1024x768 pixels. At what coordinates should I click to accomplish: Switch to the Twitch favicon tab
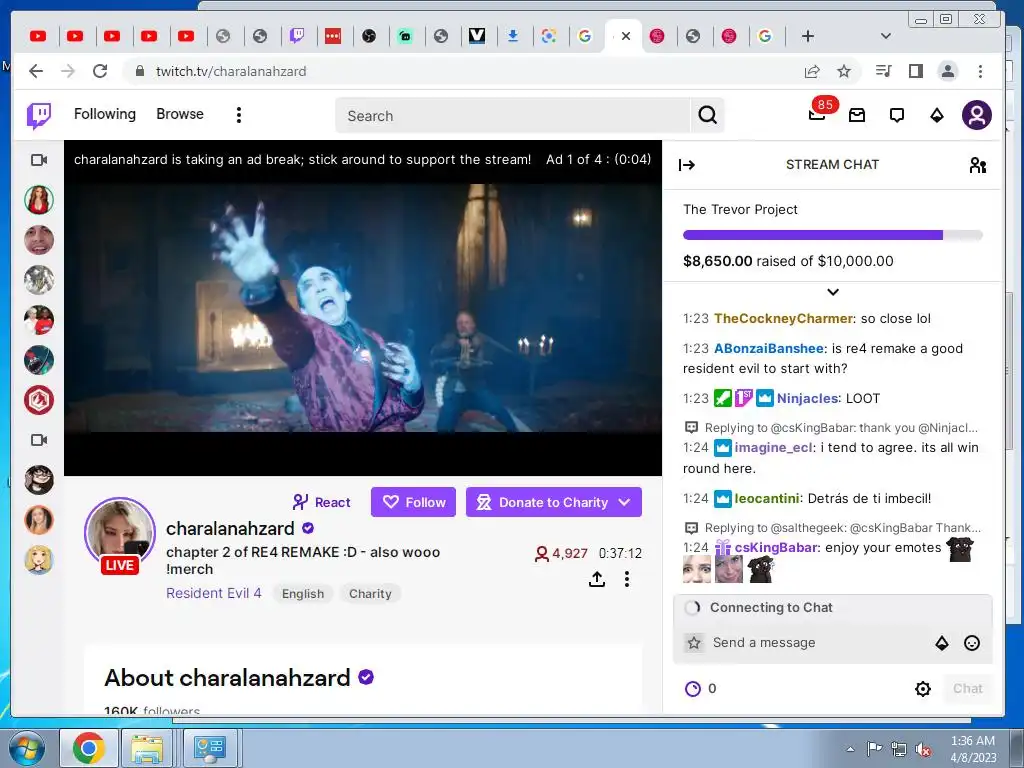point(297,36)
